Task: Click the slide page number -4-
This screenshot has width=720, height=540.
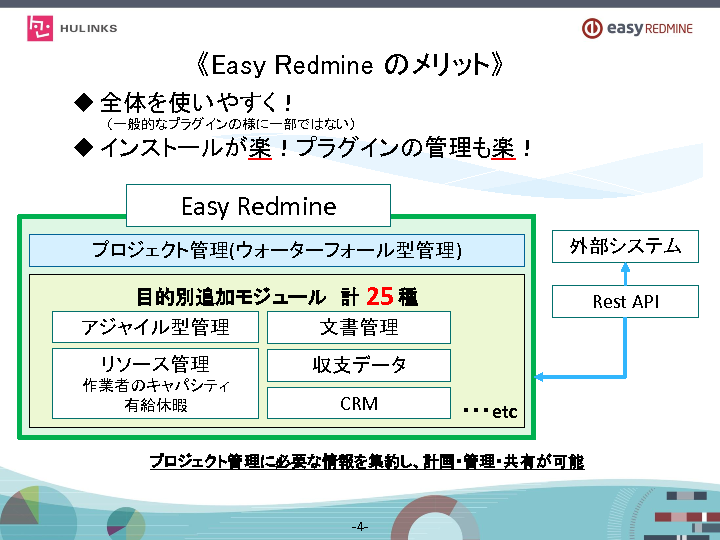Action: tap(360, 526)
